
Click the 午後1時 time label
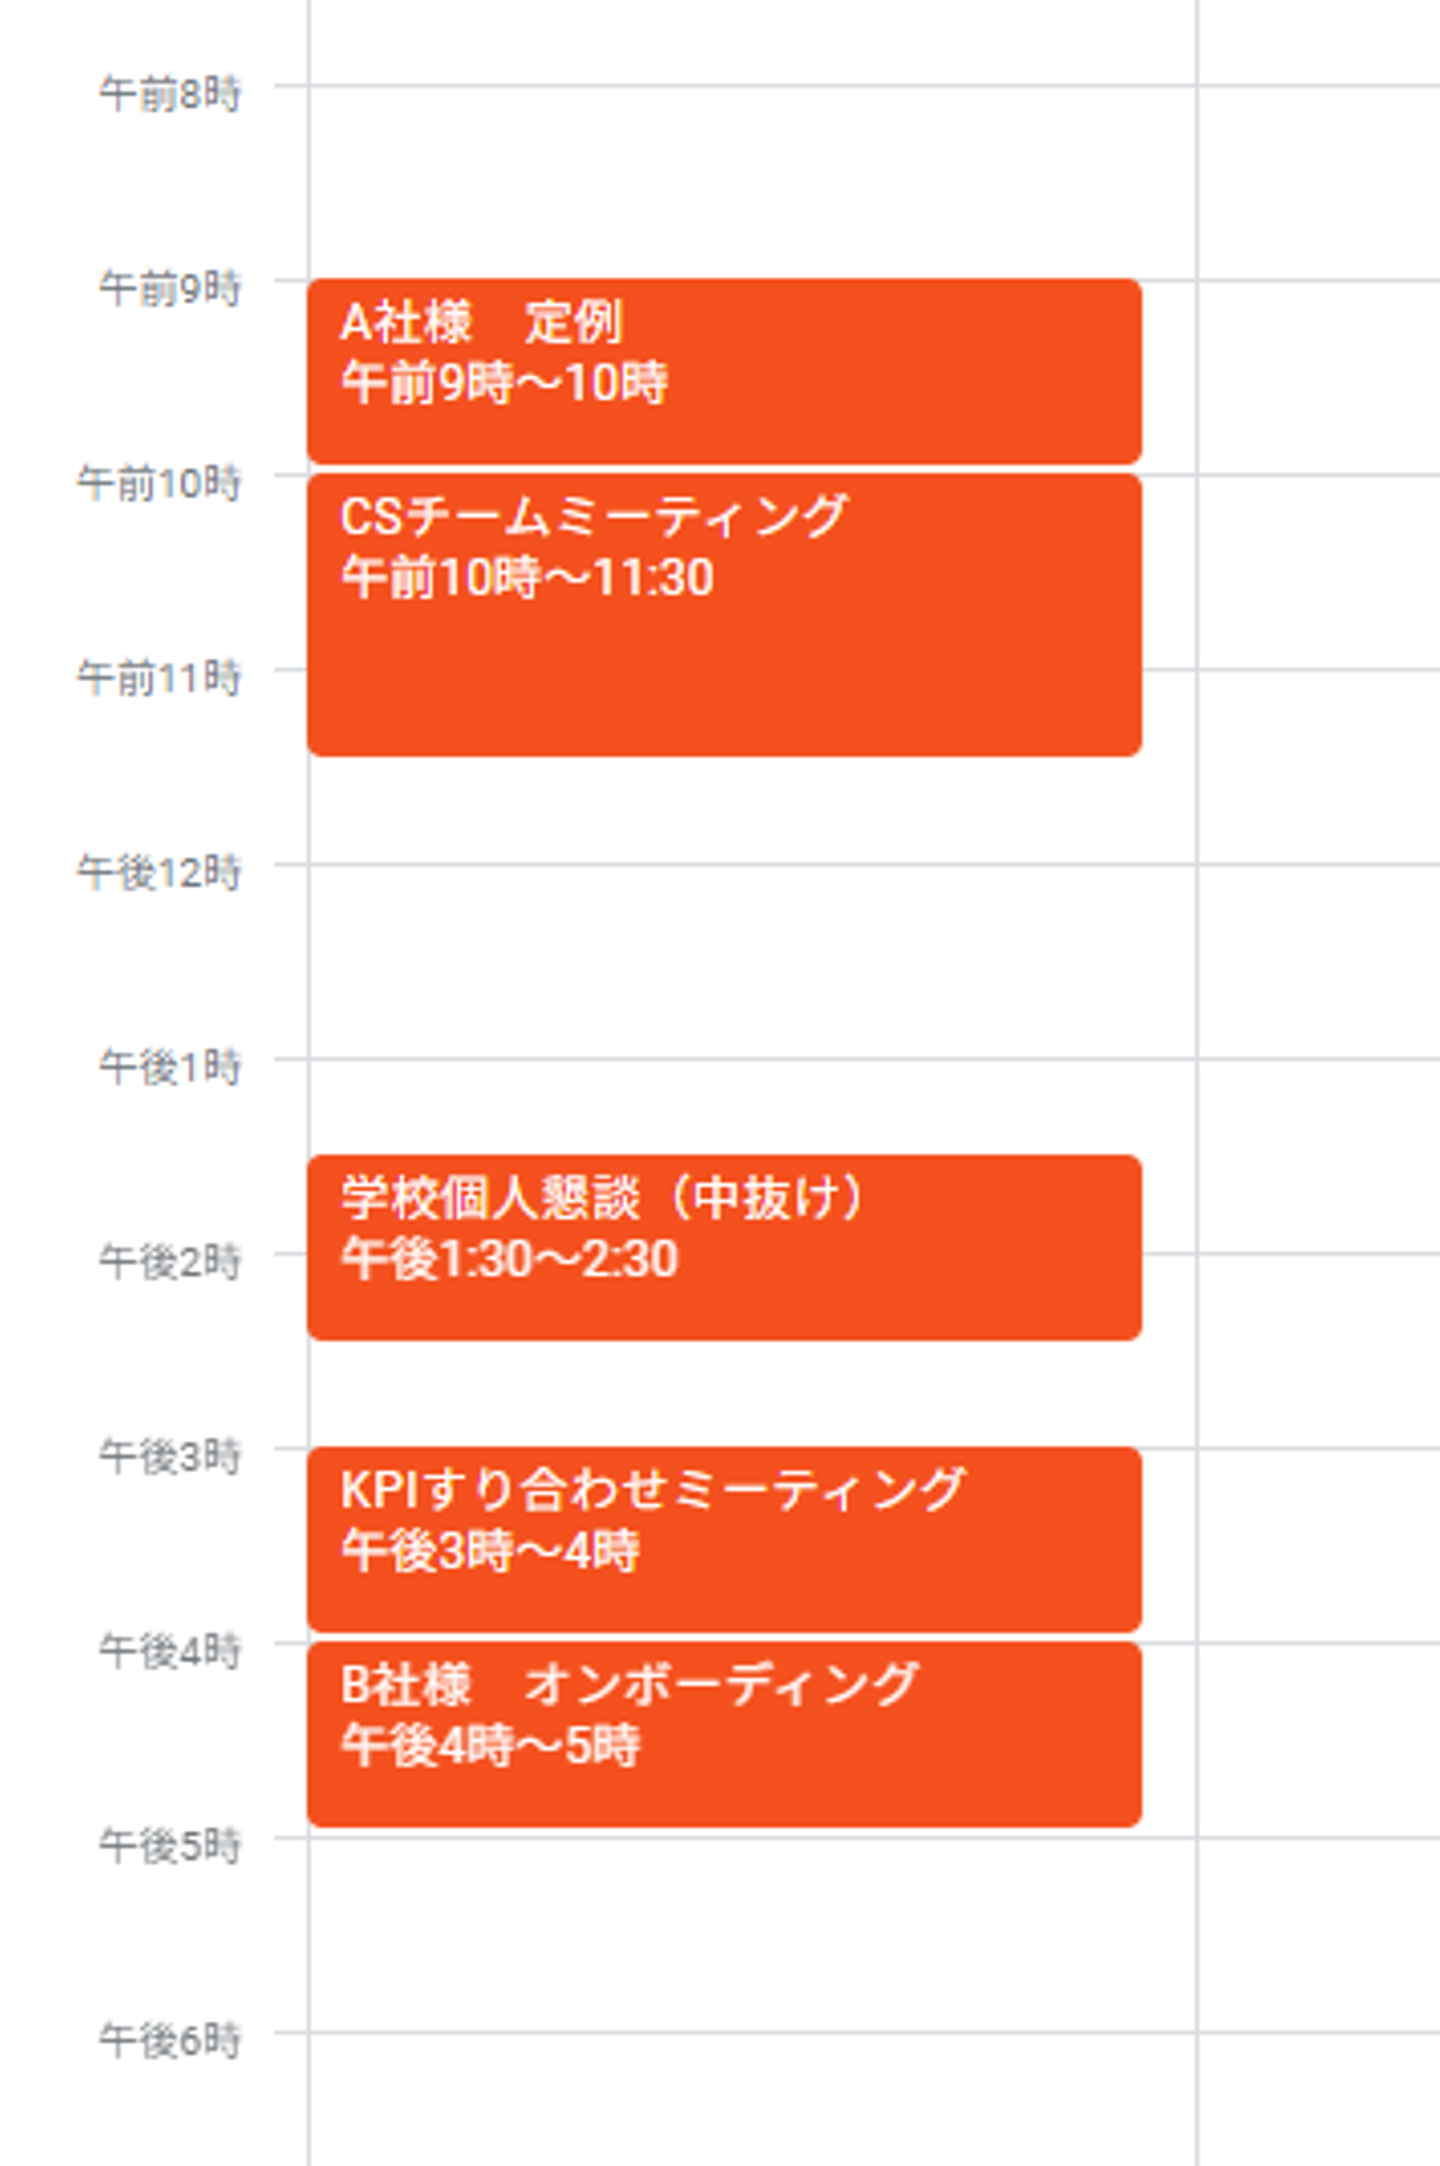point(170,1067)
